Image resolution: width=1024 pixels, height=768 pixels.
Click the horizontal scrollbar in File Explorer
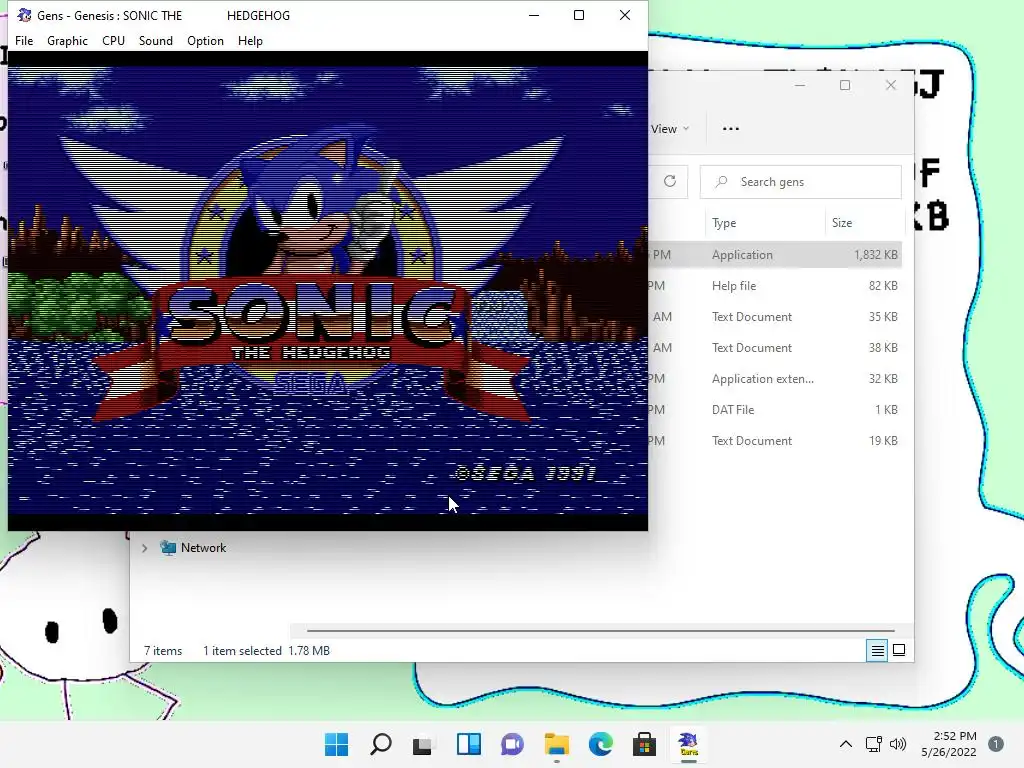point(600,631)
